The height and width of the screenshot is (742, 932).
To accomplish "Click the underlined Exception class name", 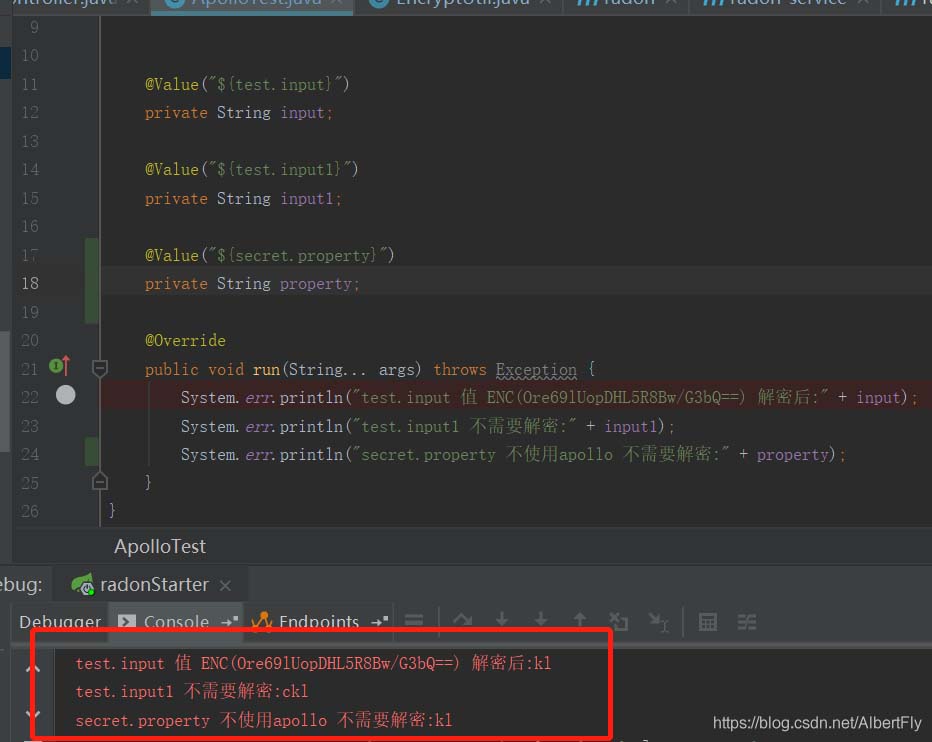I will 536,369.
